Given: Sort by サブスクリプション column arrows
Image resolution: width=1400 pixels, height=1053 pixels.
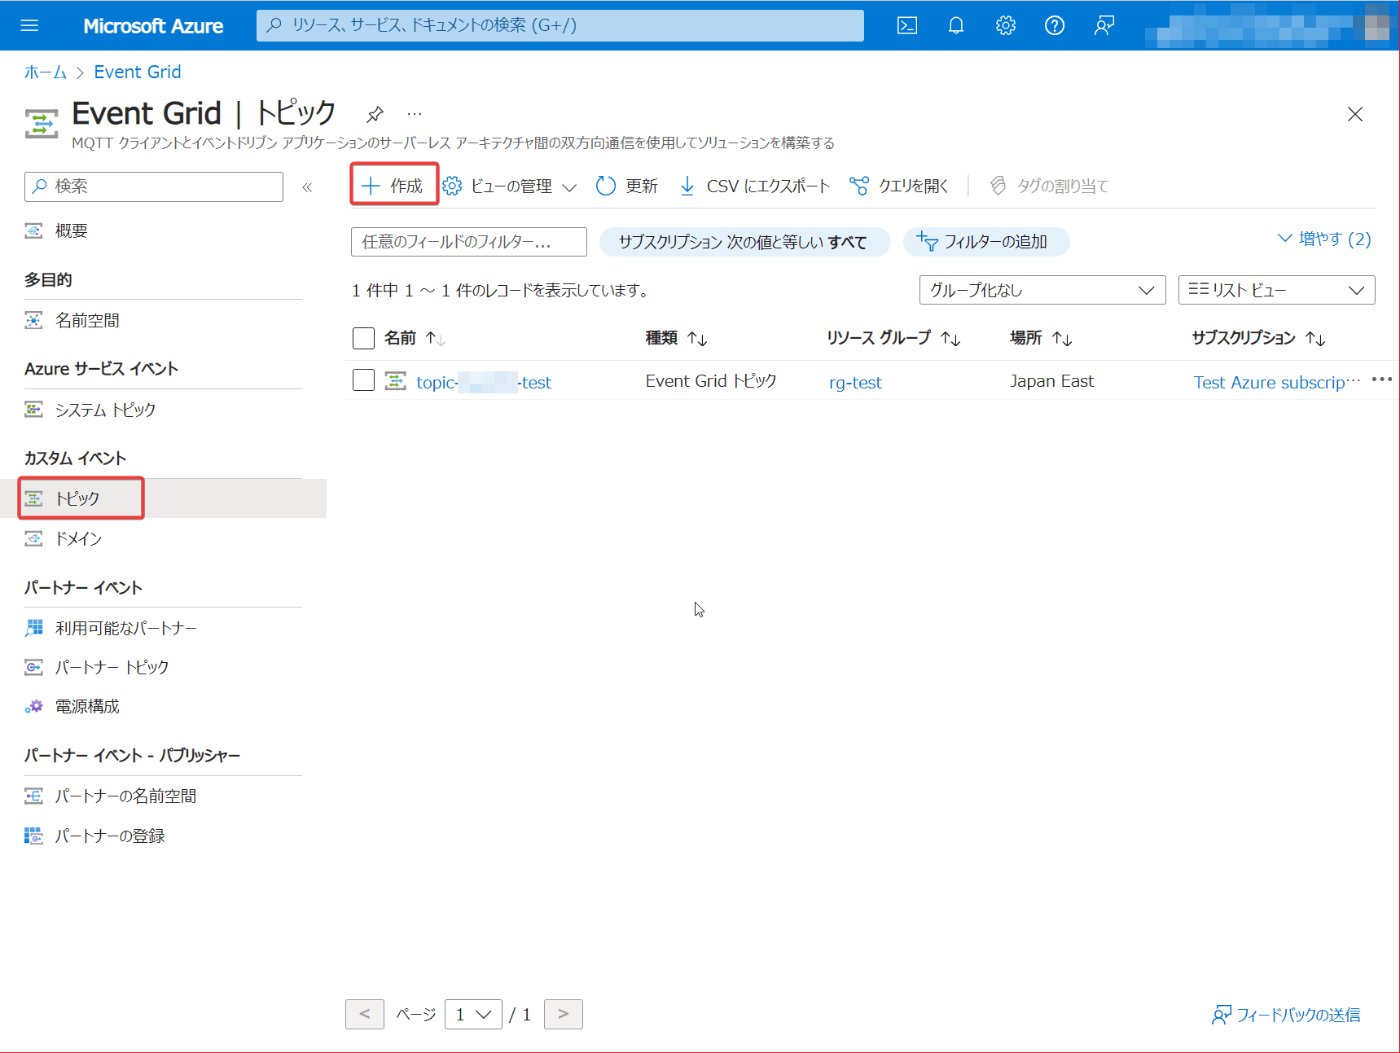Looking at the screenshot, I should coord(1316,339).
